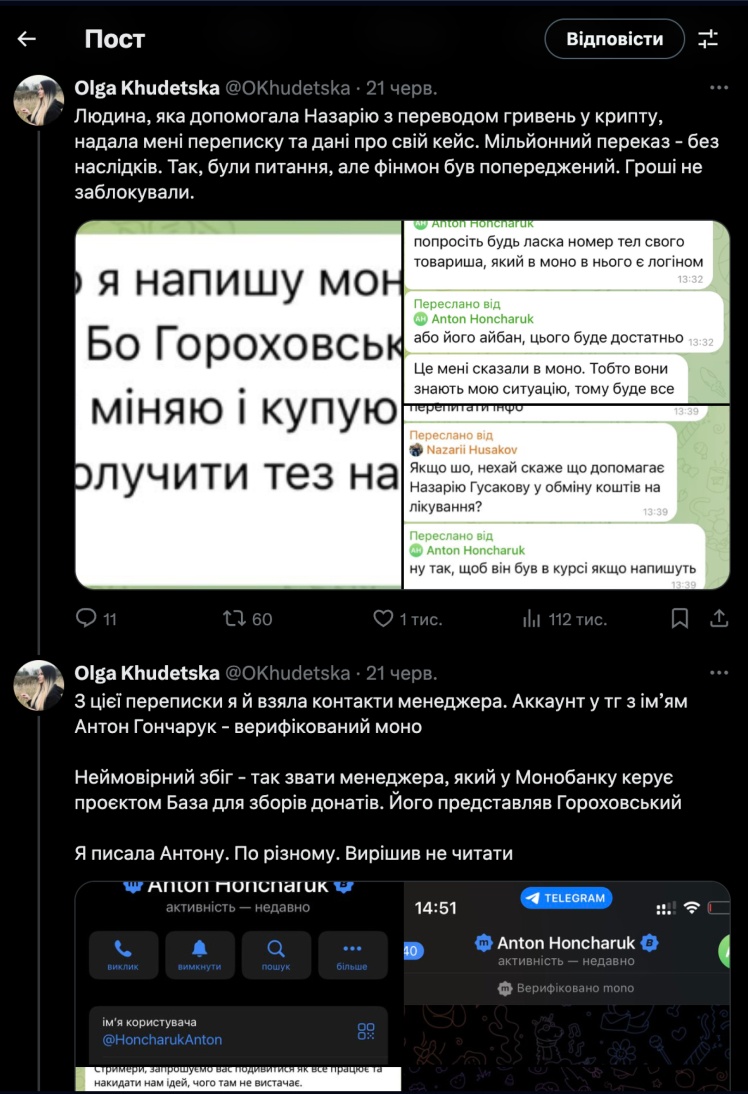
Task: Share the first post
Action: tap(718, 619)
